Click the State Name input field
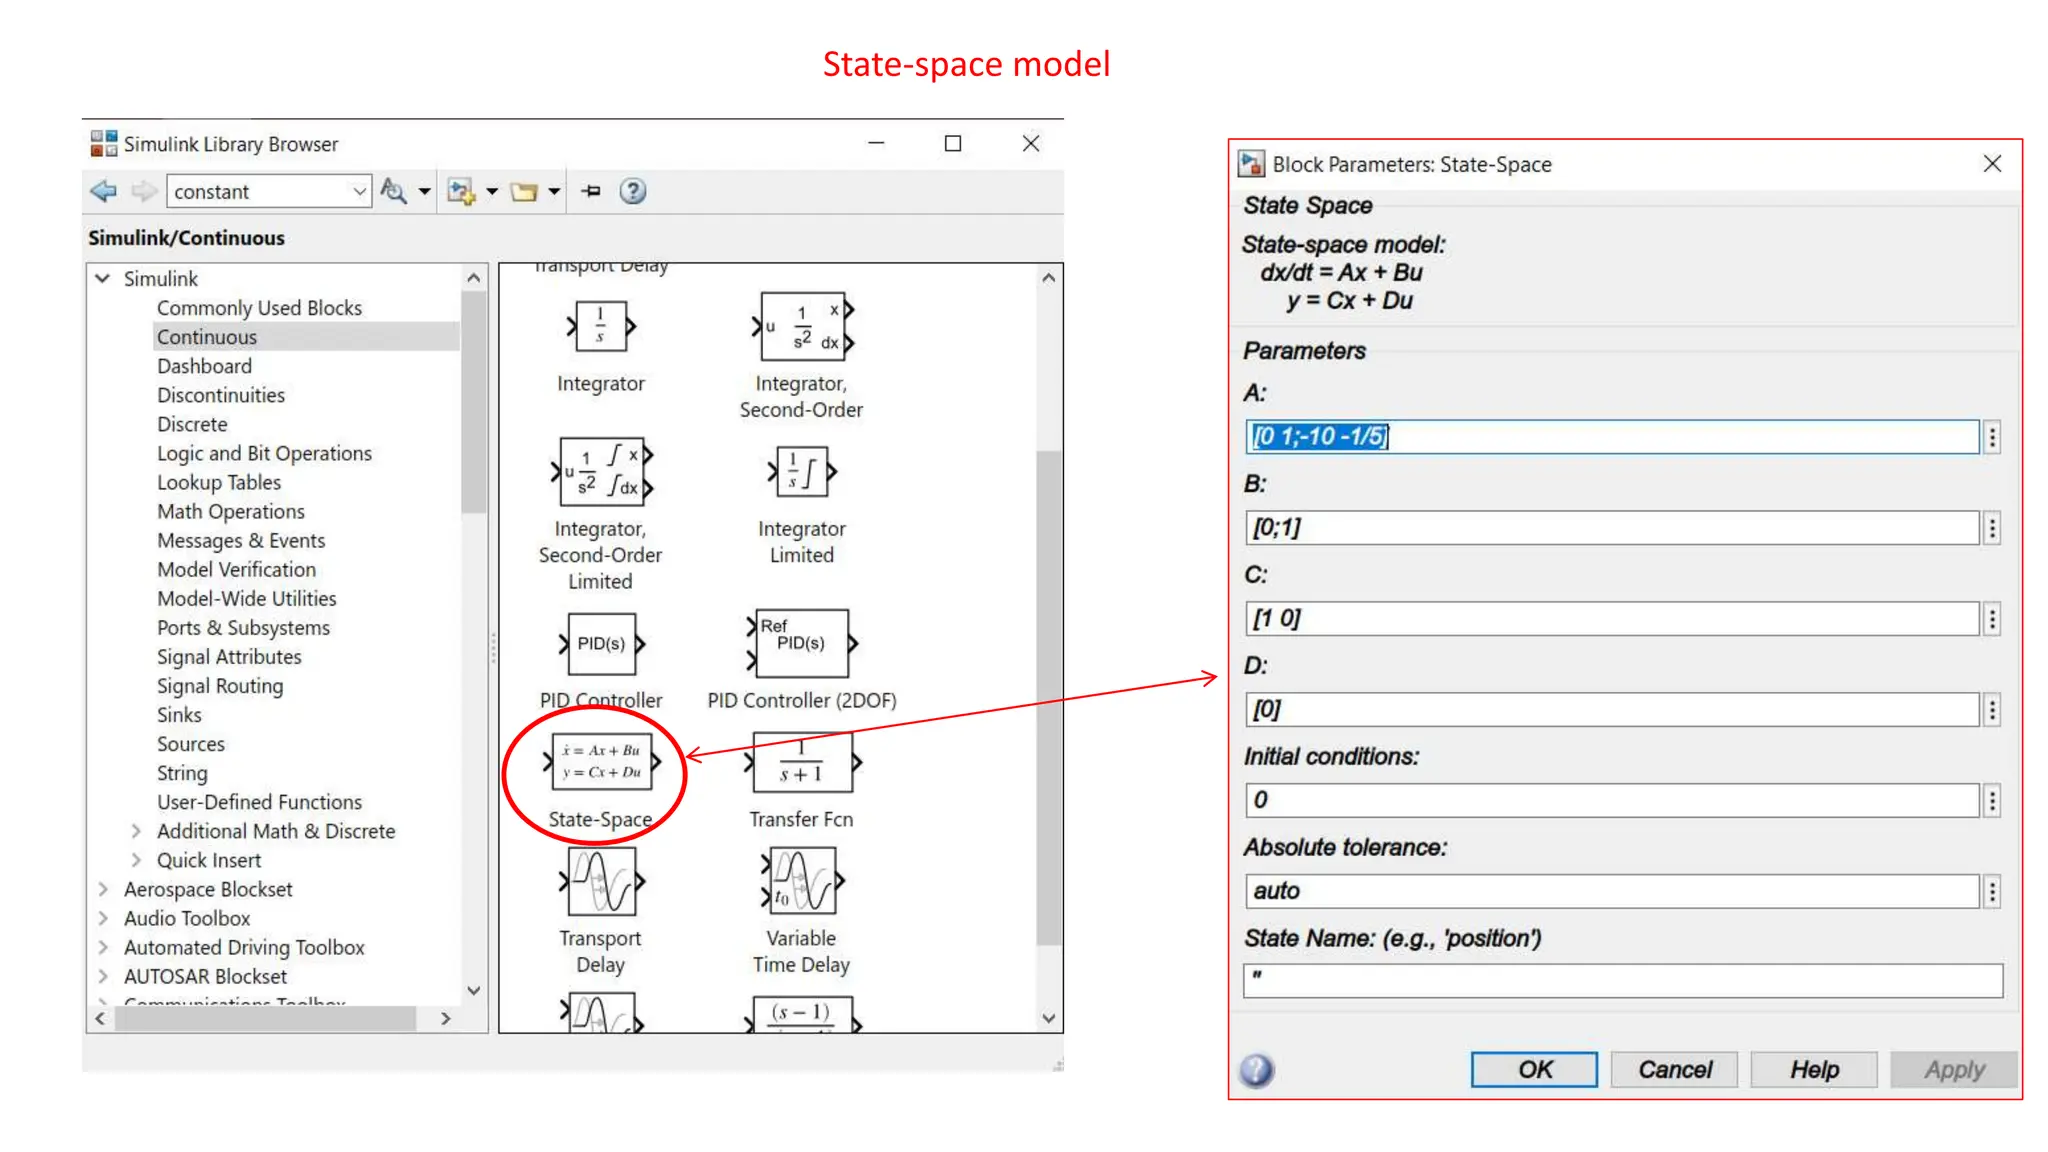 [1623, 981]
